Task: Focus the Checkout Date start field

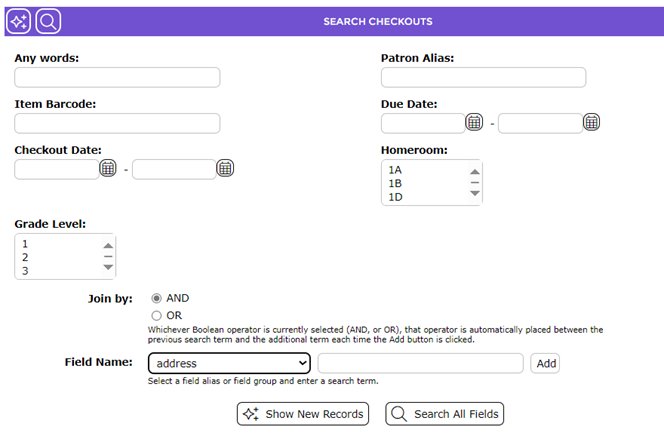Action: point(57,169)
